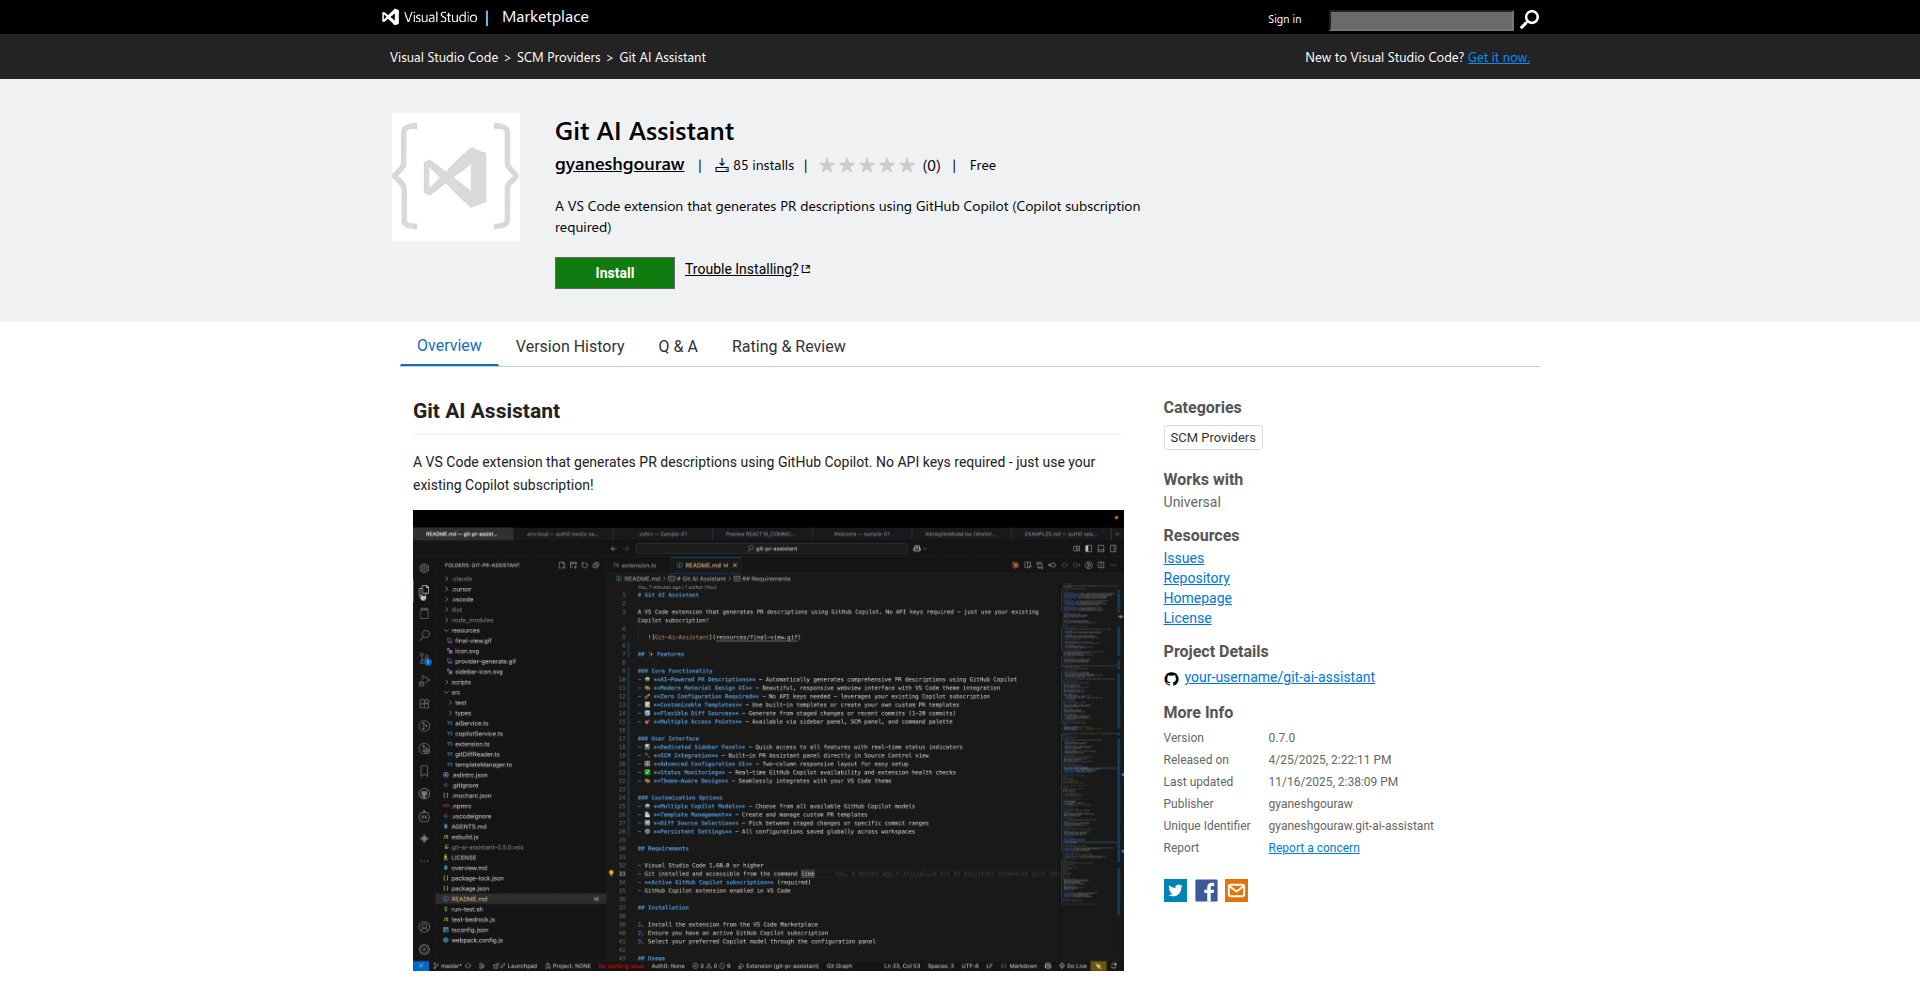Share extension on Facebook
1920x993 pixels.
point(1206,890)
